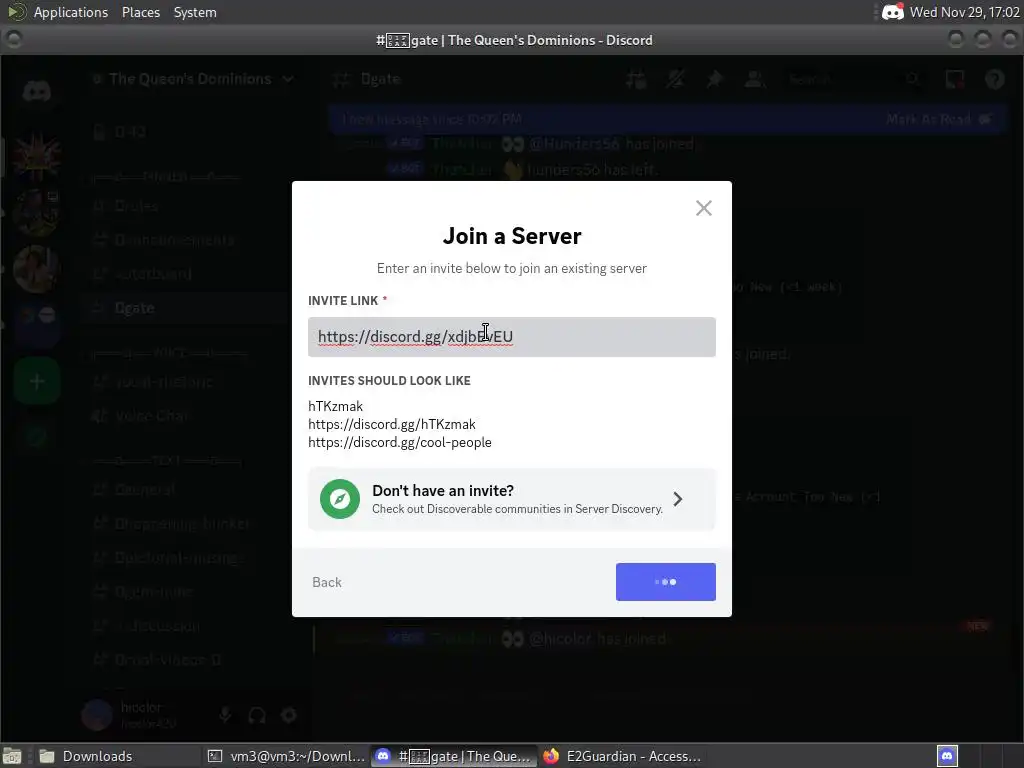Open the Places menu

coord(140,12)
